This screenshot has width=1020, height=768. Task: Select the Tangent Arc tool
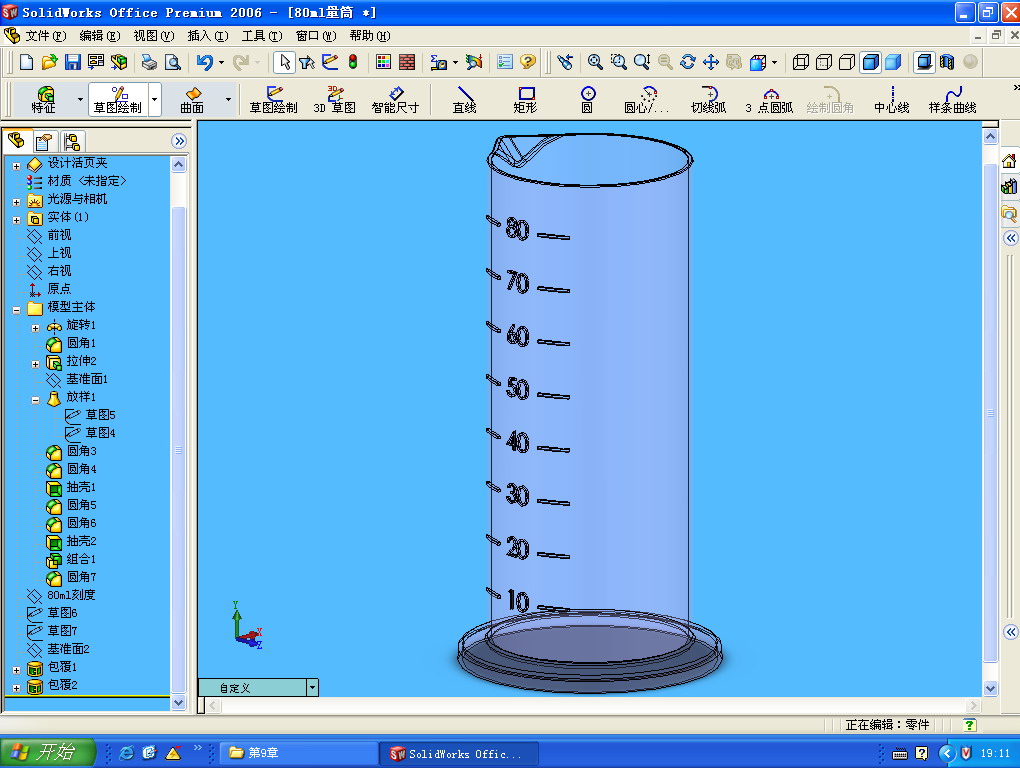coord(708,99)
